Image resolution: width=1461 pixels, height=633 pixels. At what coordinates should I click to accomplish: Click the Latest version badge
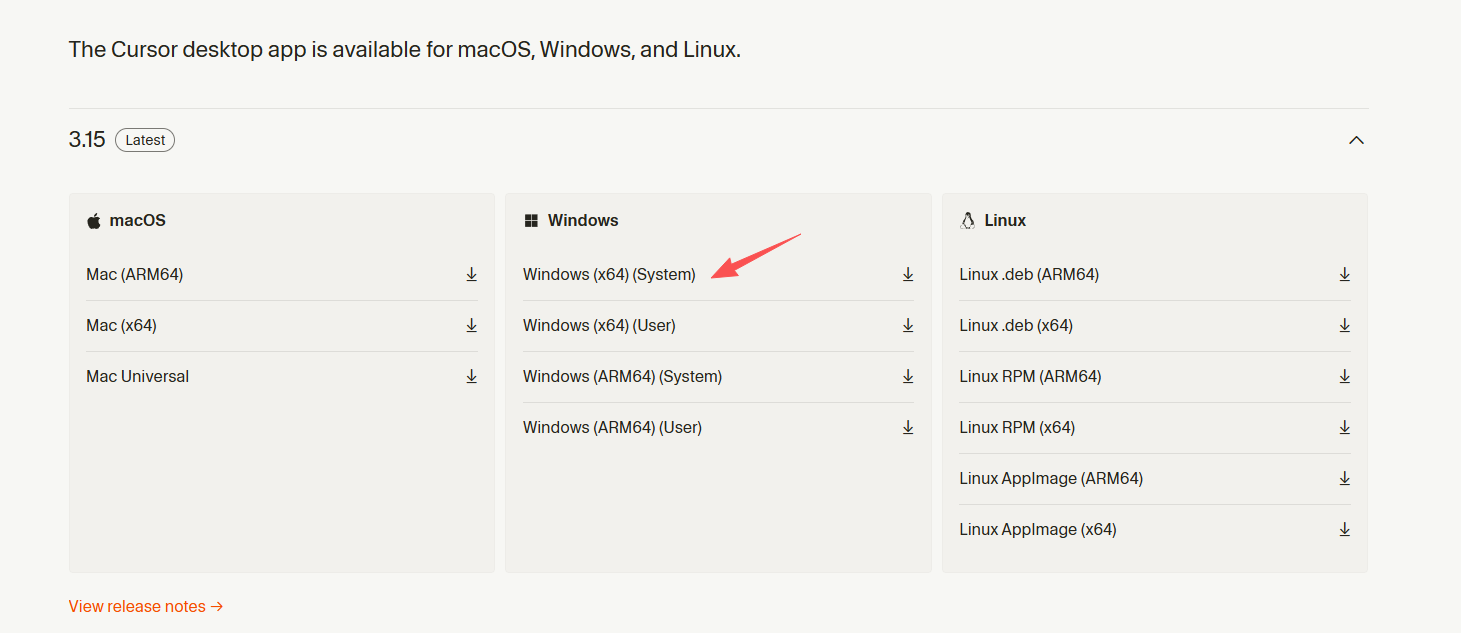coord(145,140)
